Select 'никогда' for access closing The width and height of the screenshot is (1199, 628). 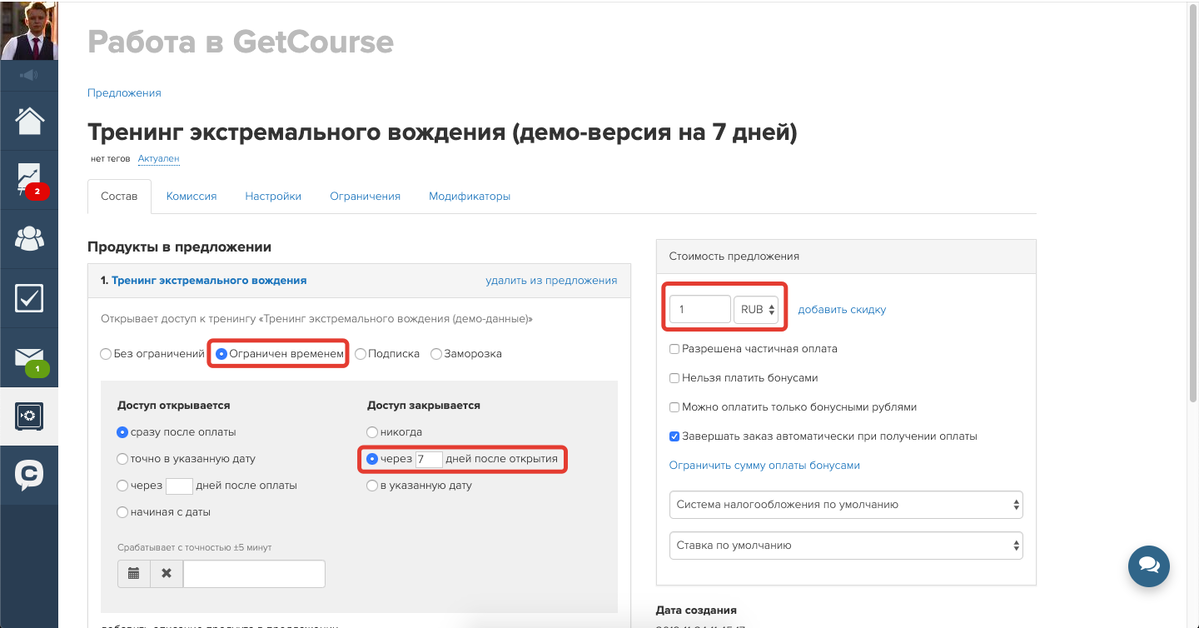pos(373,432)
